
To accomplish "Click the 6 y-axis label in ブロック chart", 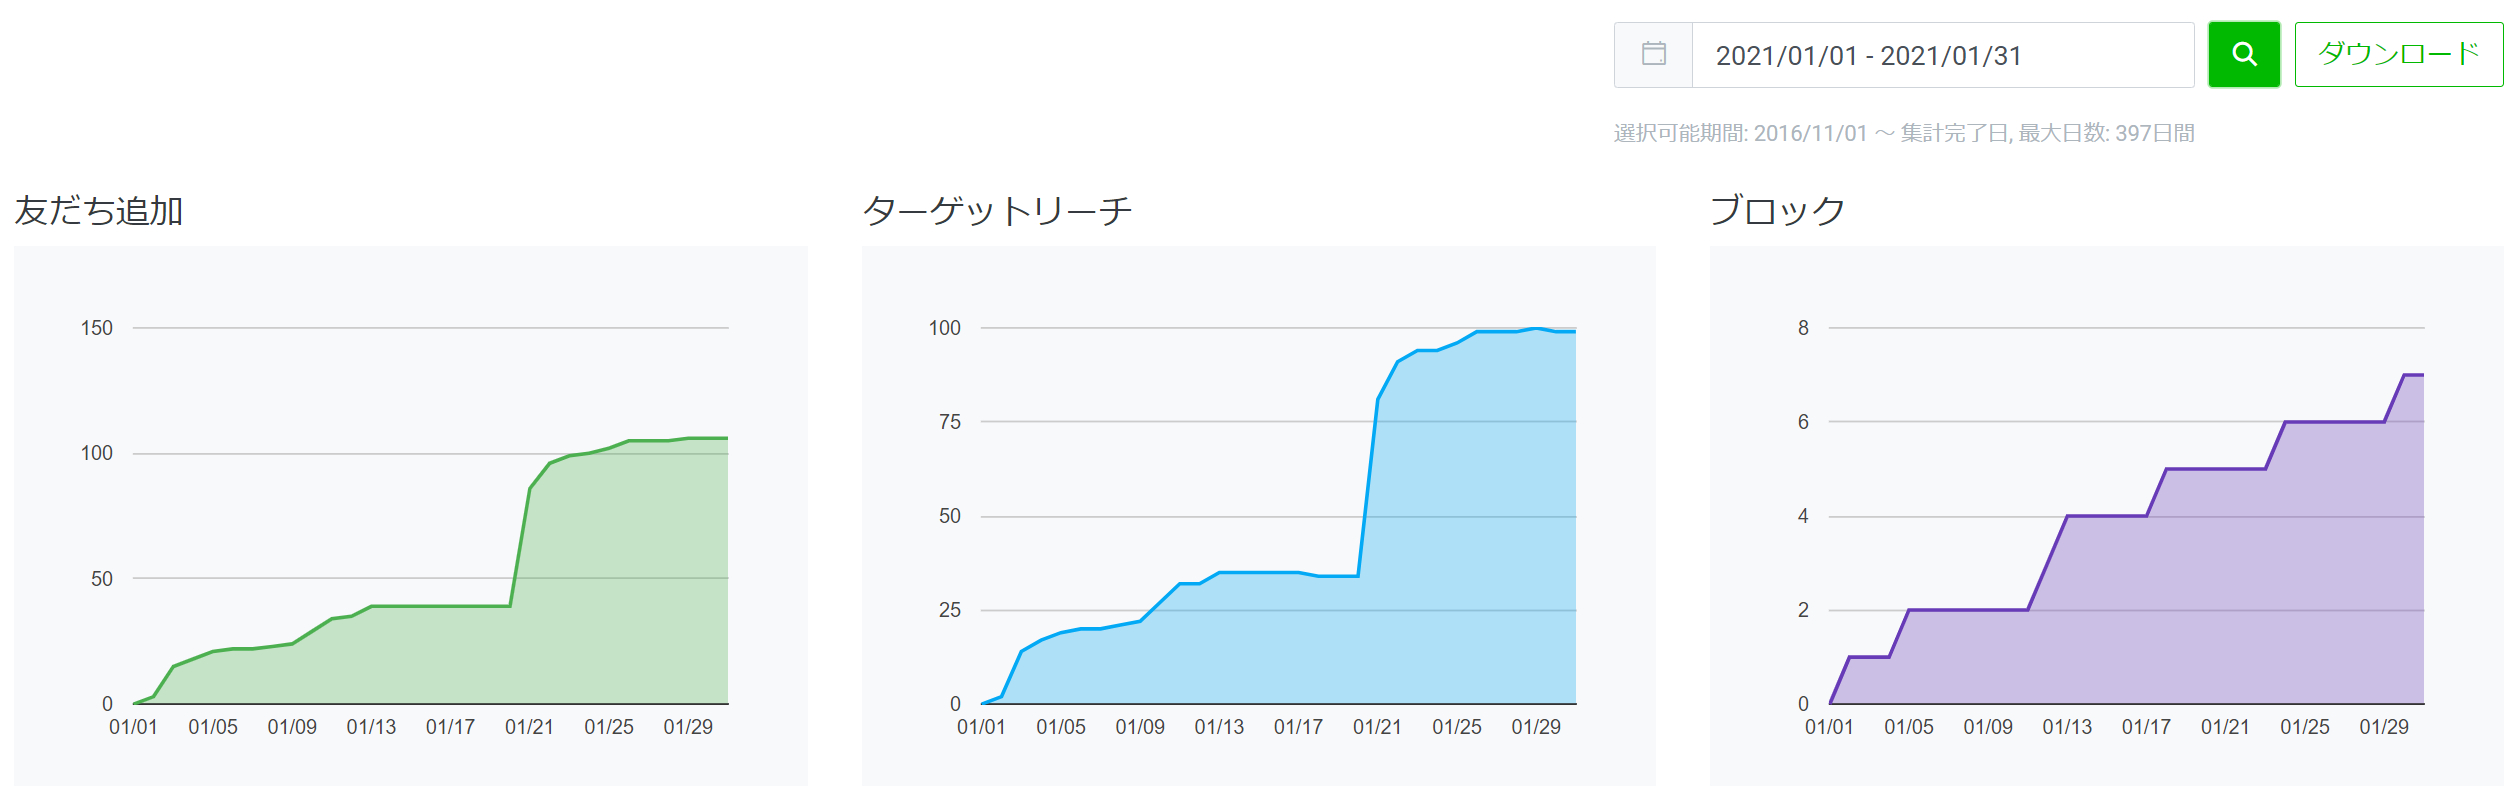I will click(x=1803, y=422).
